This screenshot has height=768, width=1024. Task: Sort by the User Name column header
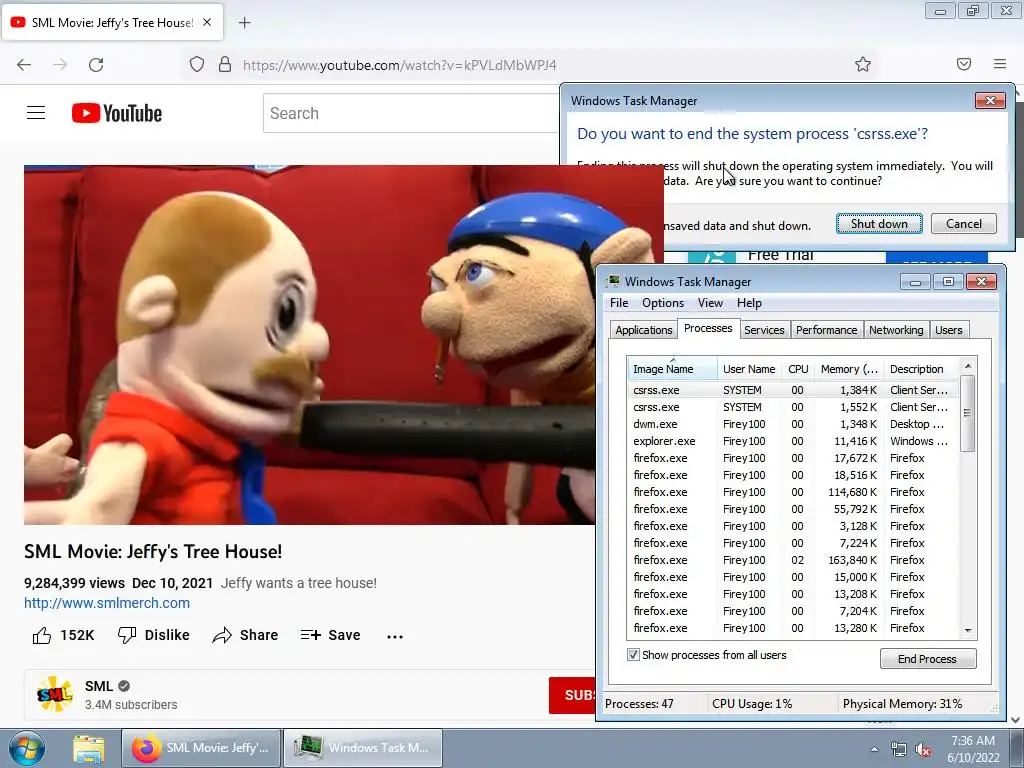point(749,369)
